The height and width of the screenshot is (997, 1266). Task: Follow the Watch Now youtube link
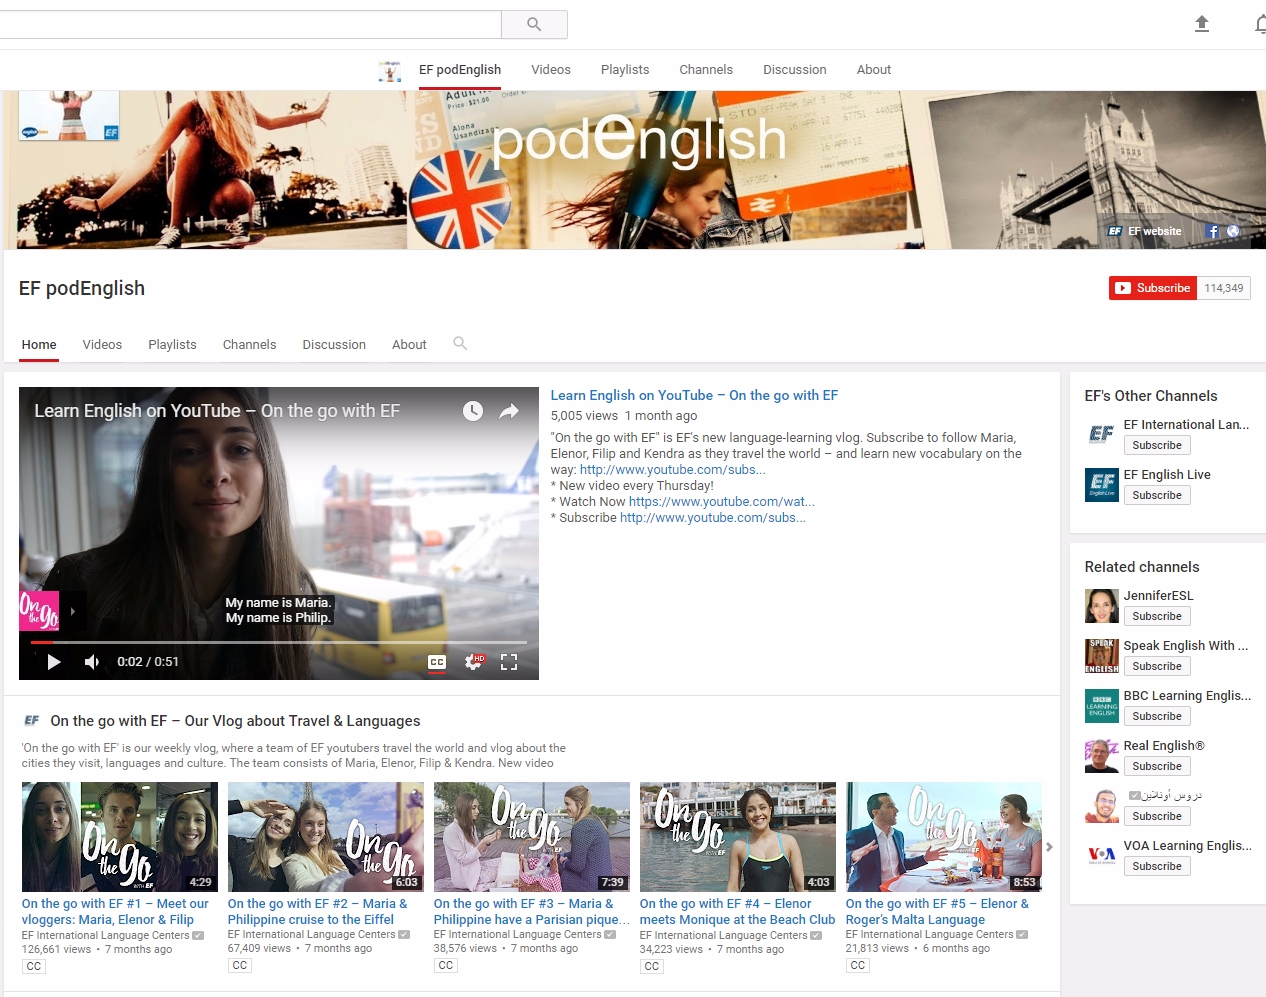pyautogui.click(x=722, y=502)
